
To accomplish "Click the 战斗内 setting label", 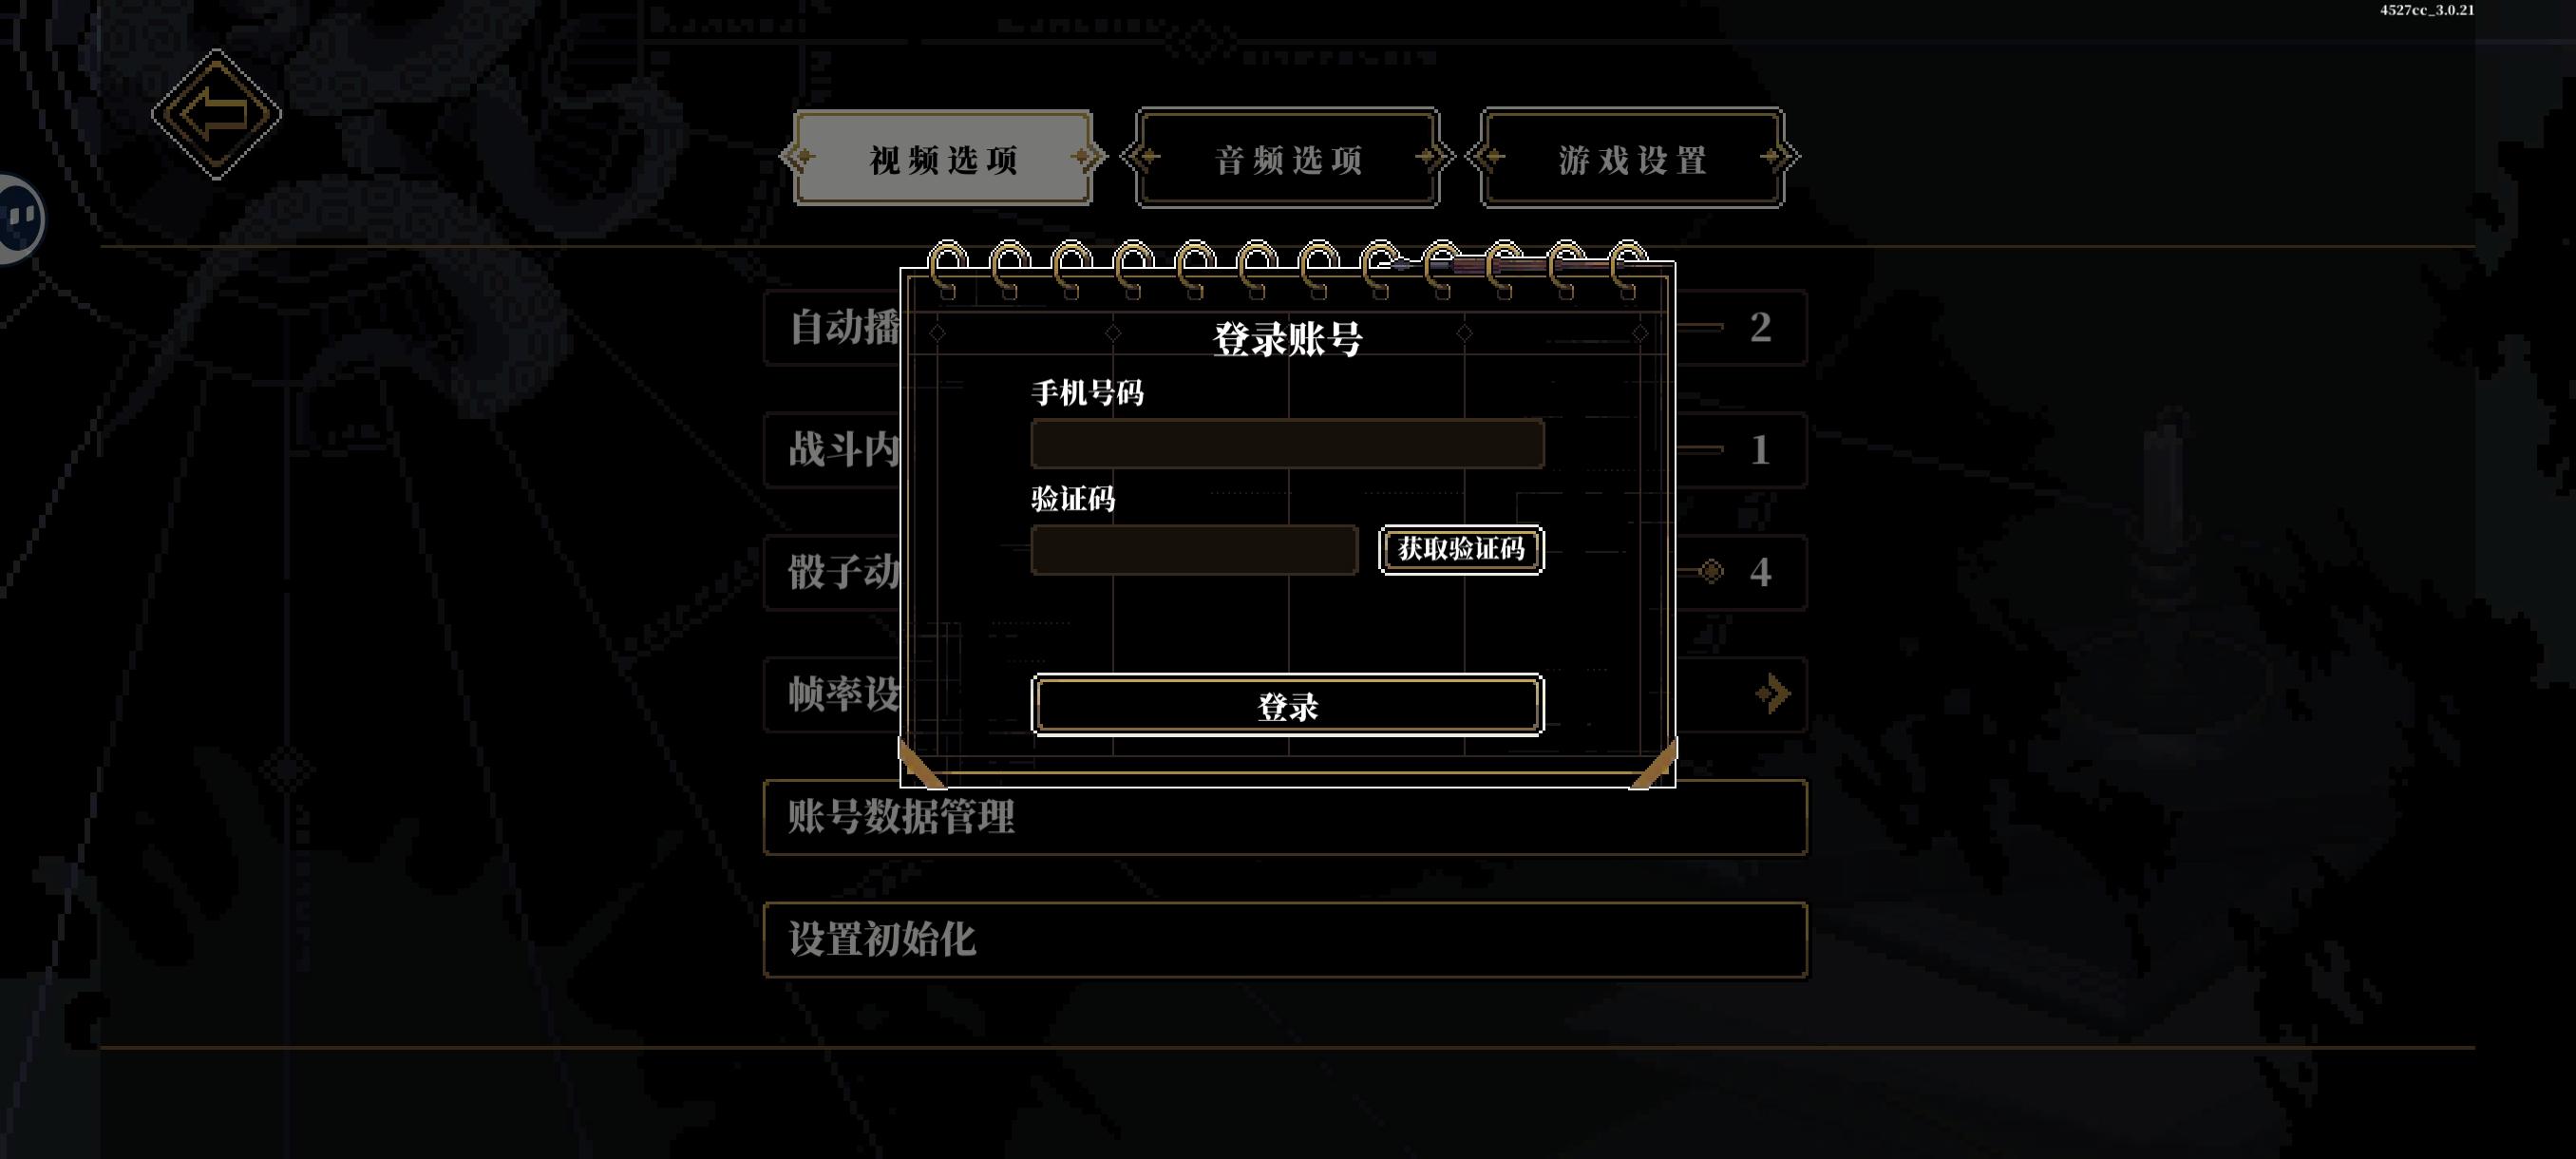I will [845, 450].
